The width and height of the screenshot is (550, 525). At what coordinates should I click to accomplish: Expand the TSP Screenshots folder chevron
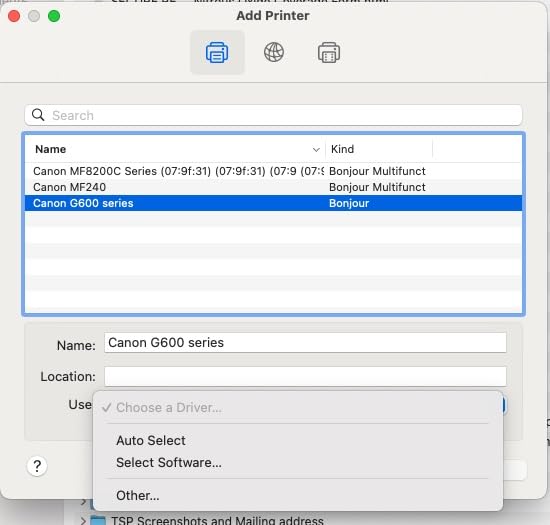[x=83, y=521]
